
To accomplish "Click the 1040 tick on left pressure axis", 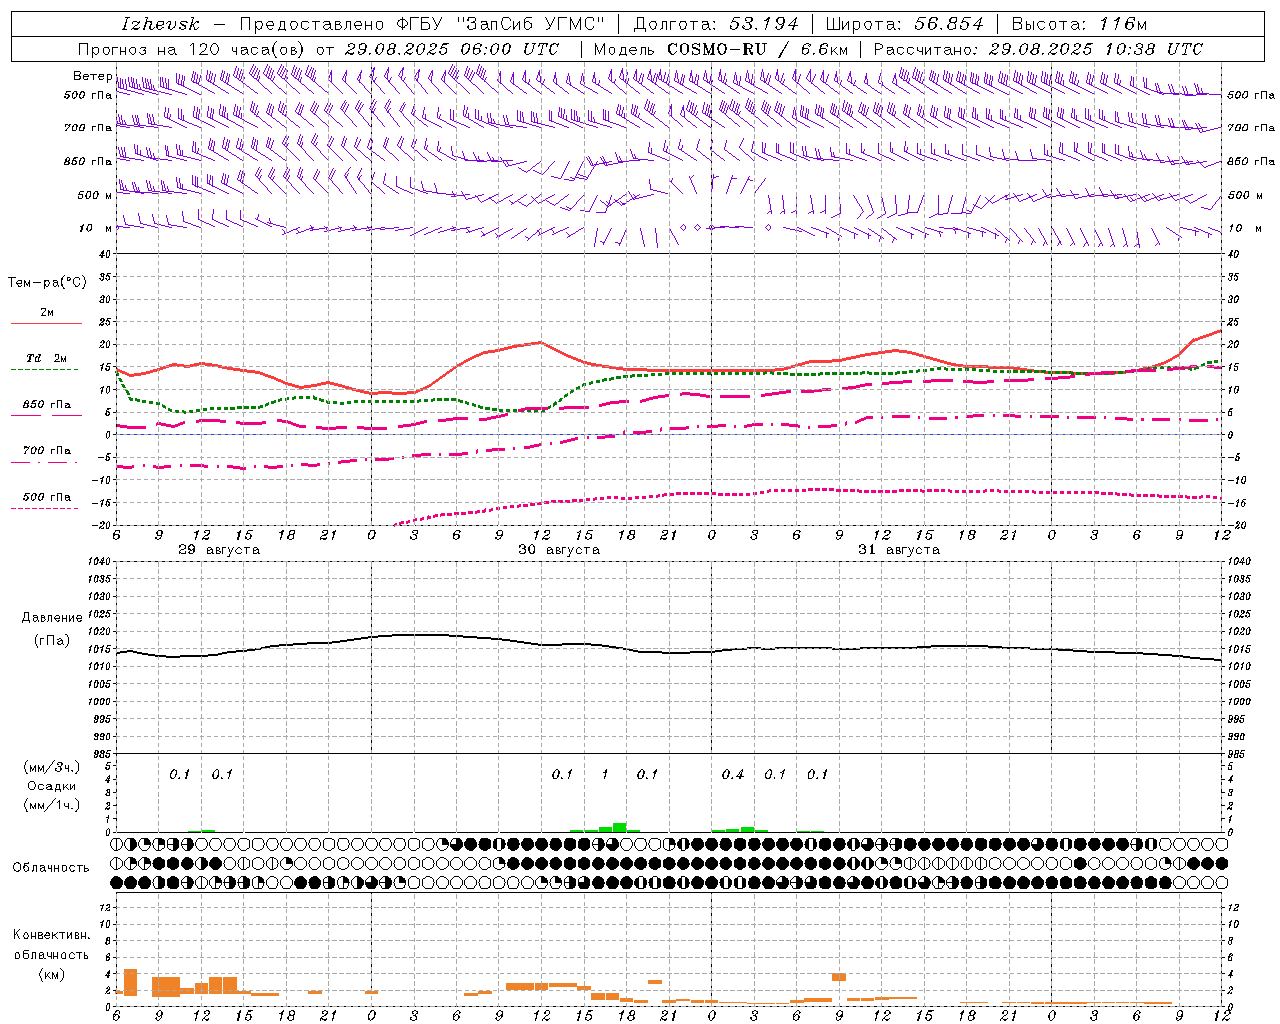I will (x=101, y=562).
